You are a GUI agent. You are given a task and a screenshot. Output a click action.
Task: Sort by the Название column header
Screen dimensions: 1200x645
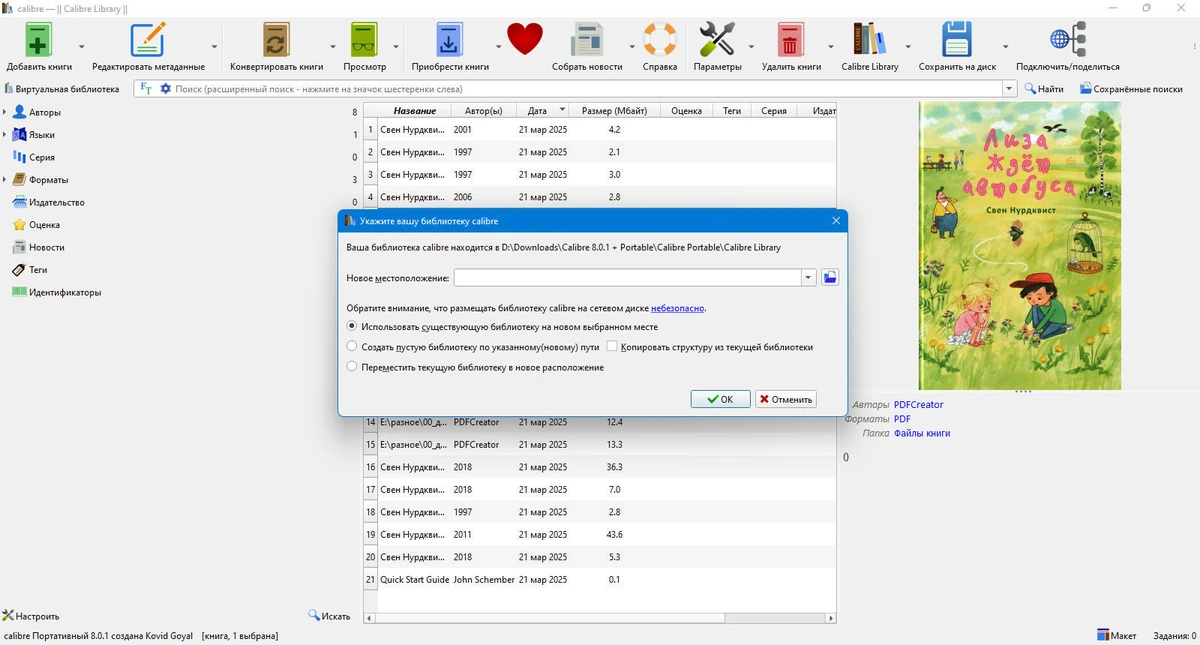click(x=414, y=111)
